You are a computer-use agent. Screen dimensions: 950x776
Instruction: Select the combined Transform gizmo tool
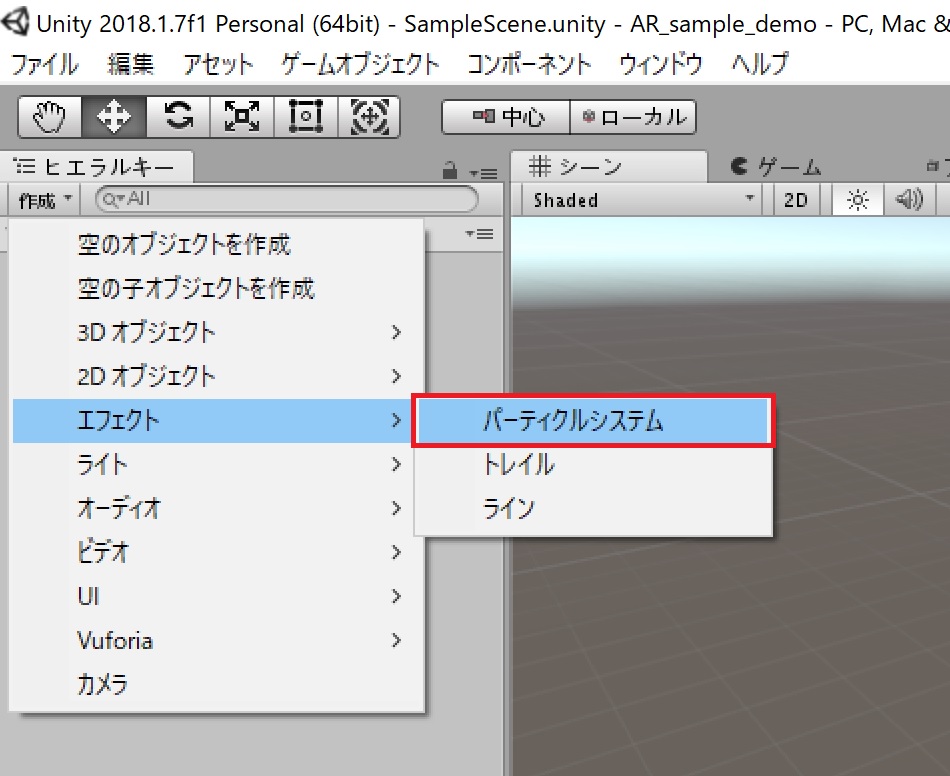(370, 117)
